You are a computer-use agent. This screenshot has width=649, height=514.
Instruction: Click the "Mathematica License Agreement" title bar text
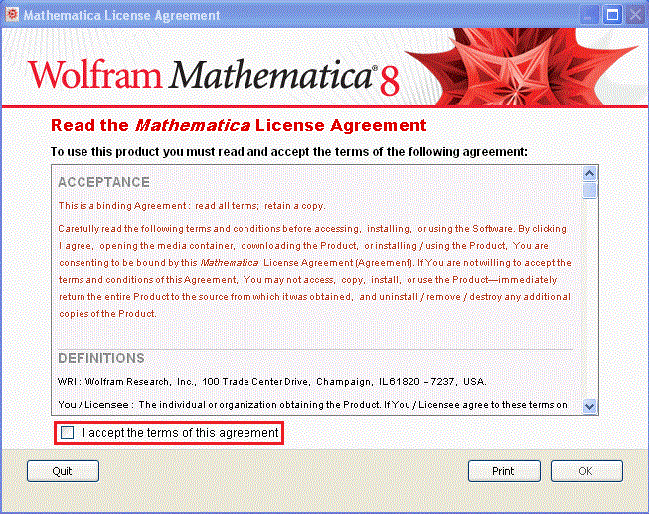(x=121, y=16)
